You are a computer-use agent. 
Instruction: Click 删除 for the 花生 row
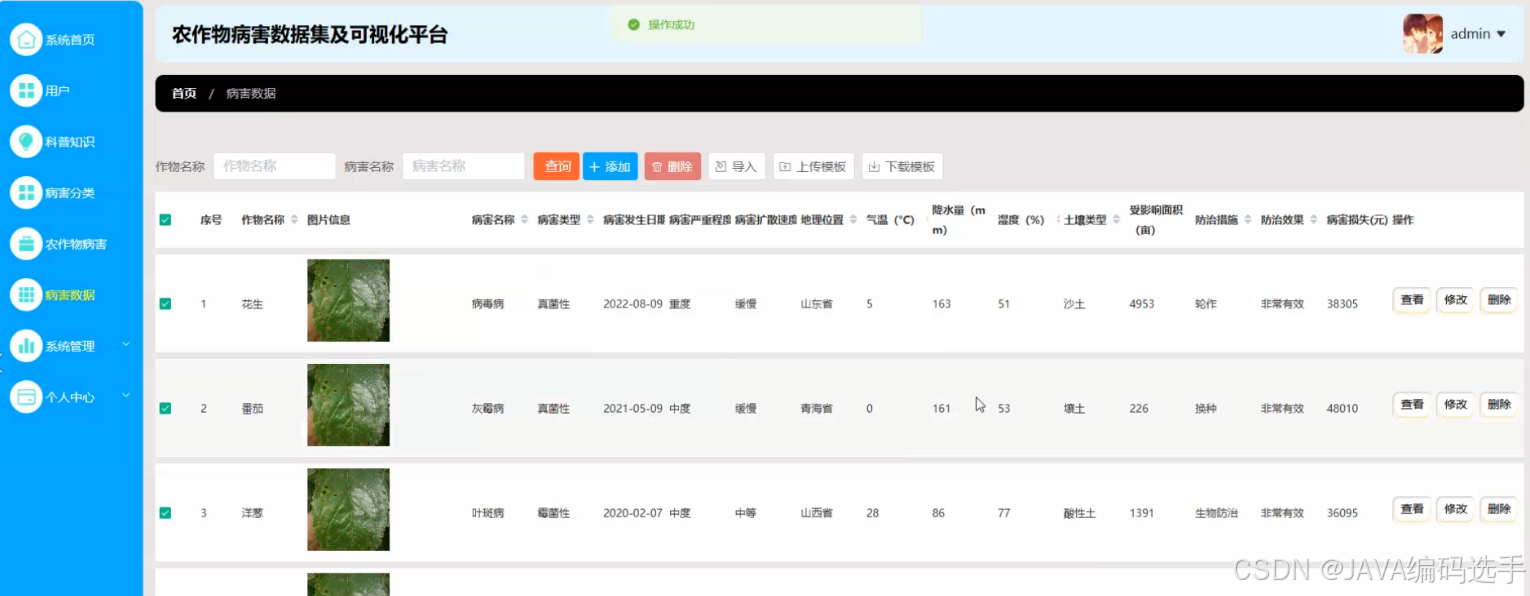[1499, 300]
